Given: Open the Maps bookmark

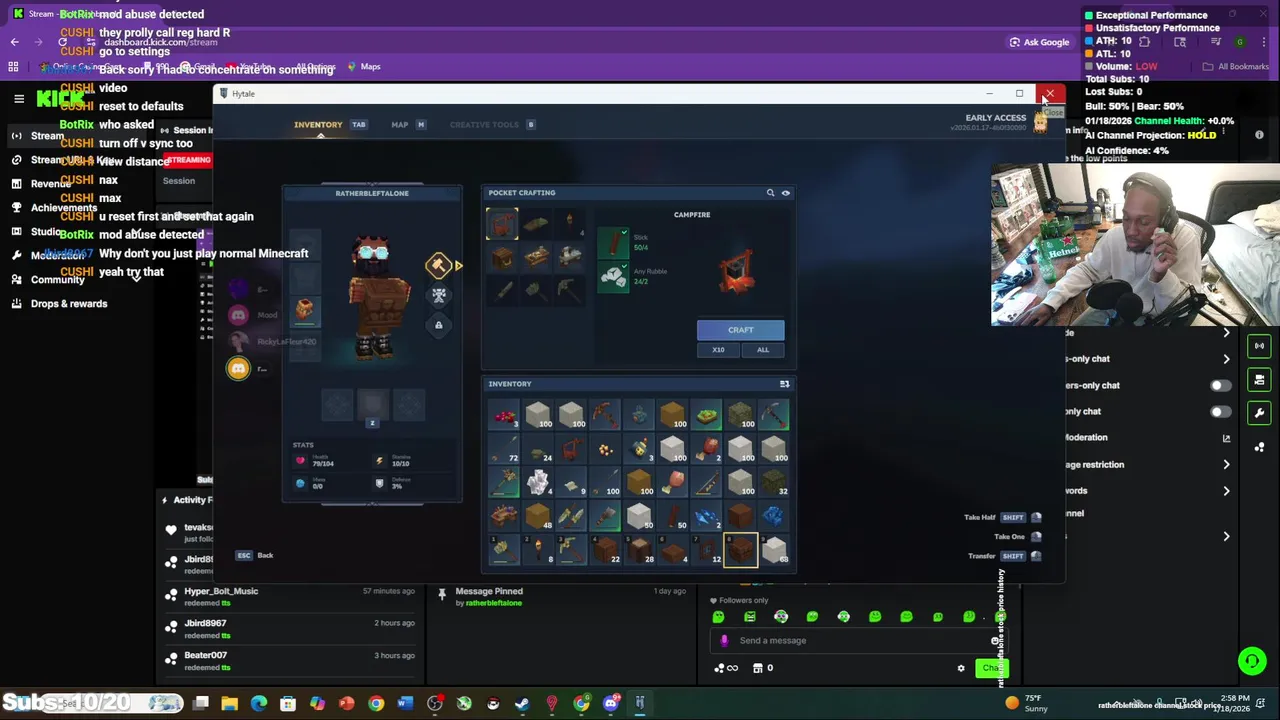Looking at the screenshot, I should (x=364, y=67).
